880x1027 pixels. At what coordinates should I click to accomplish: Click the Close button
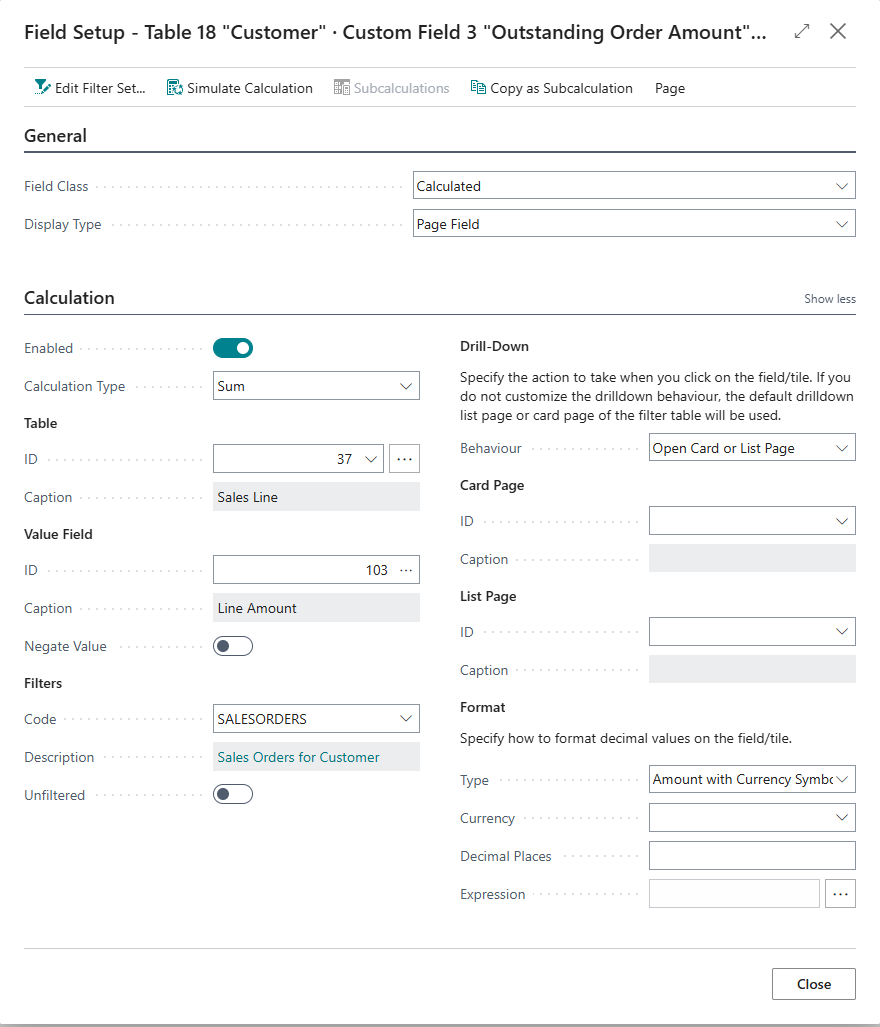(x=813, y=984)
